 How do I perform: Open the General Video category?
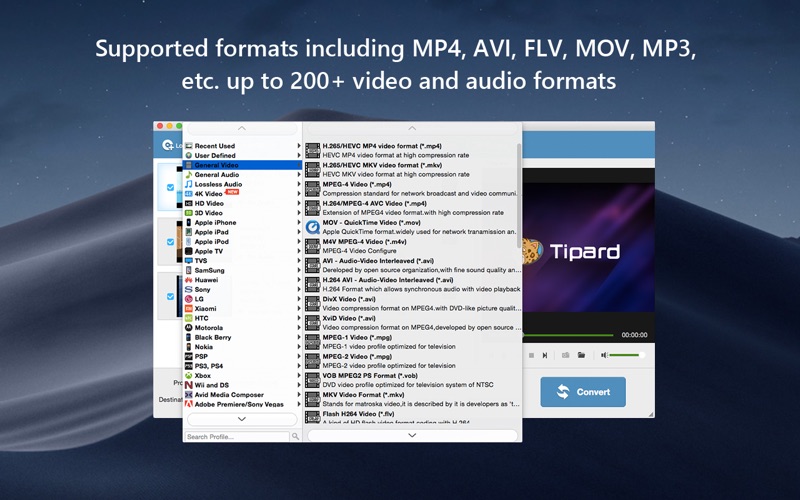(x=242, y=165)
